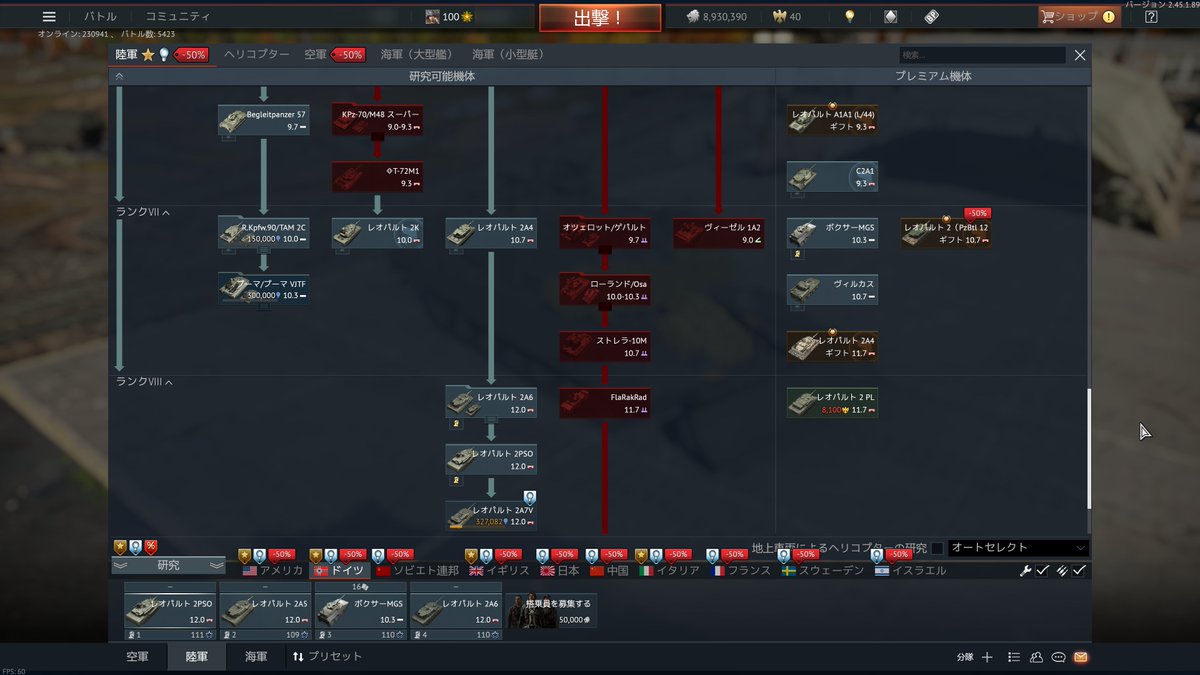The image size is (1200, 675).
Task: Open the mail envelope icon
Action: [1080, 657]
